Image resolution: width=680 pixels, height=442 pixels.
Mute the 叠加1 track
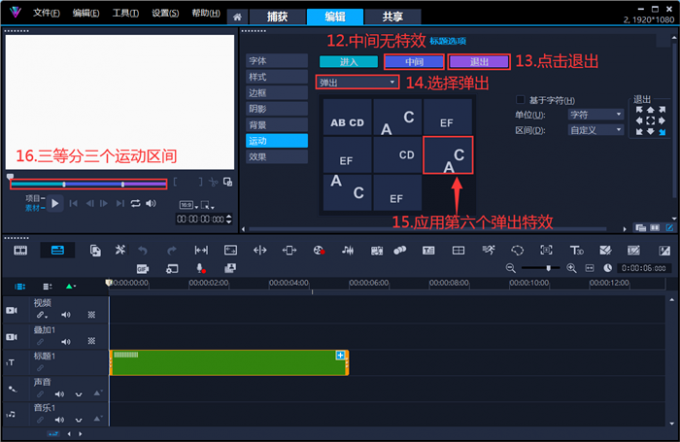tap(65, 342)
